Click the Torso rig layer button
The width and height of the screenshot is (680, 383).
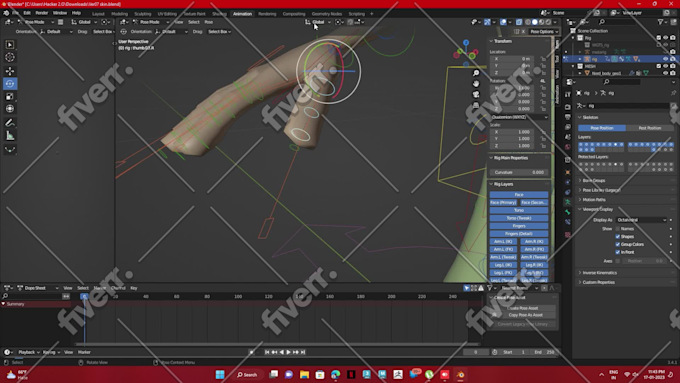coord(519,210)
